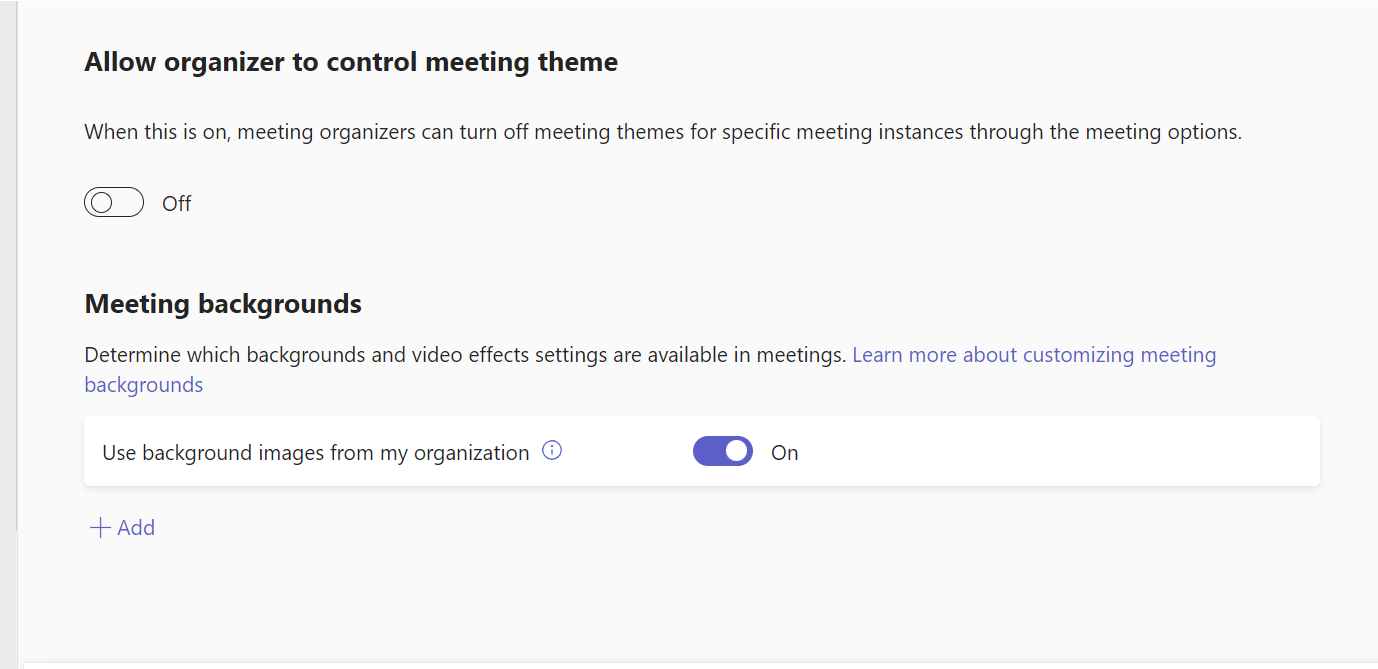Click empty space in the background images row
Screen dimensions: 1378x669
coord(1050,452)
